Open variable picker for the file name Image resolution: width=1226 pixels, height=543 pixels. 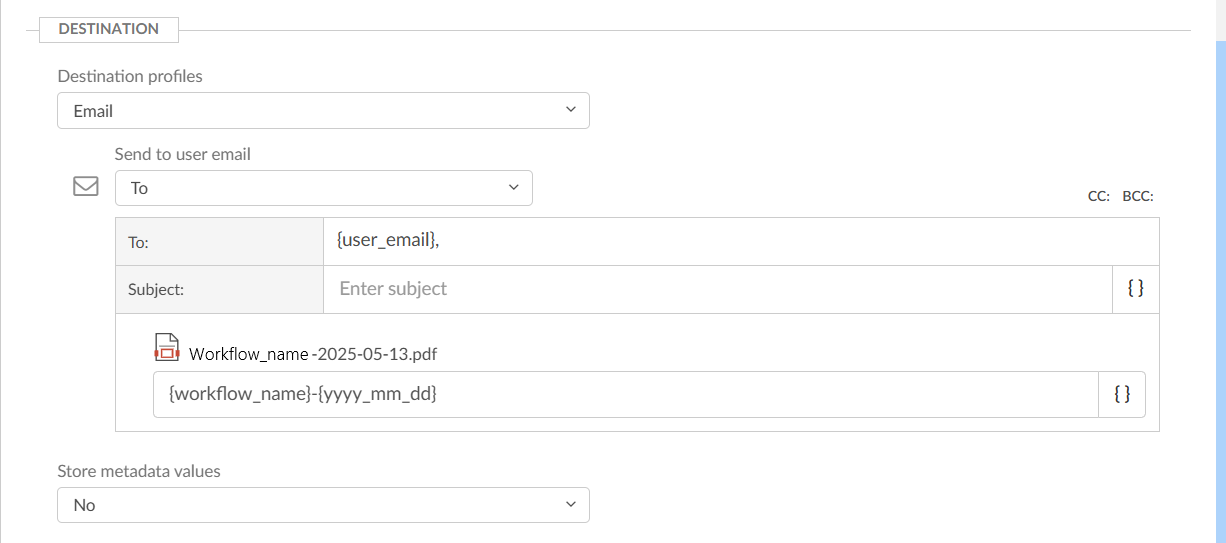[1121, 395]
